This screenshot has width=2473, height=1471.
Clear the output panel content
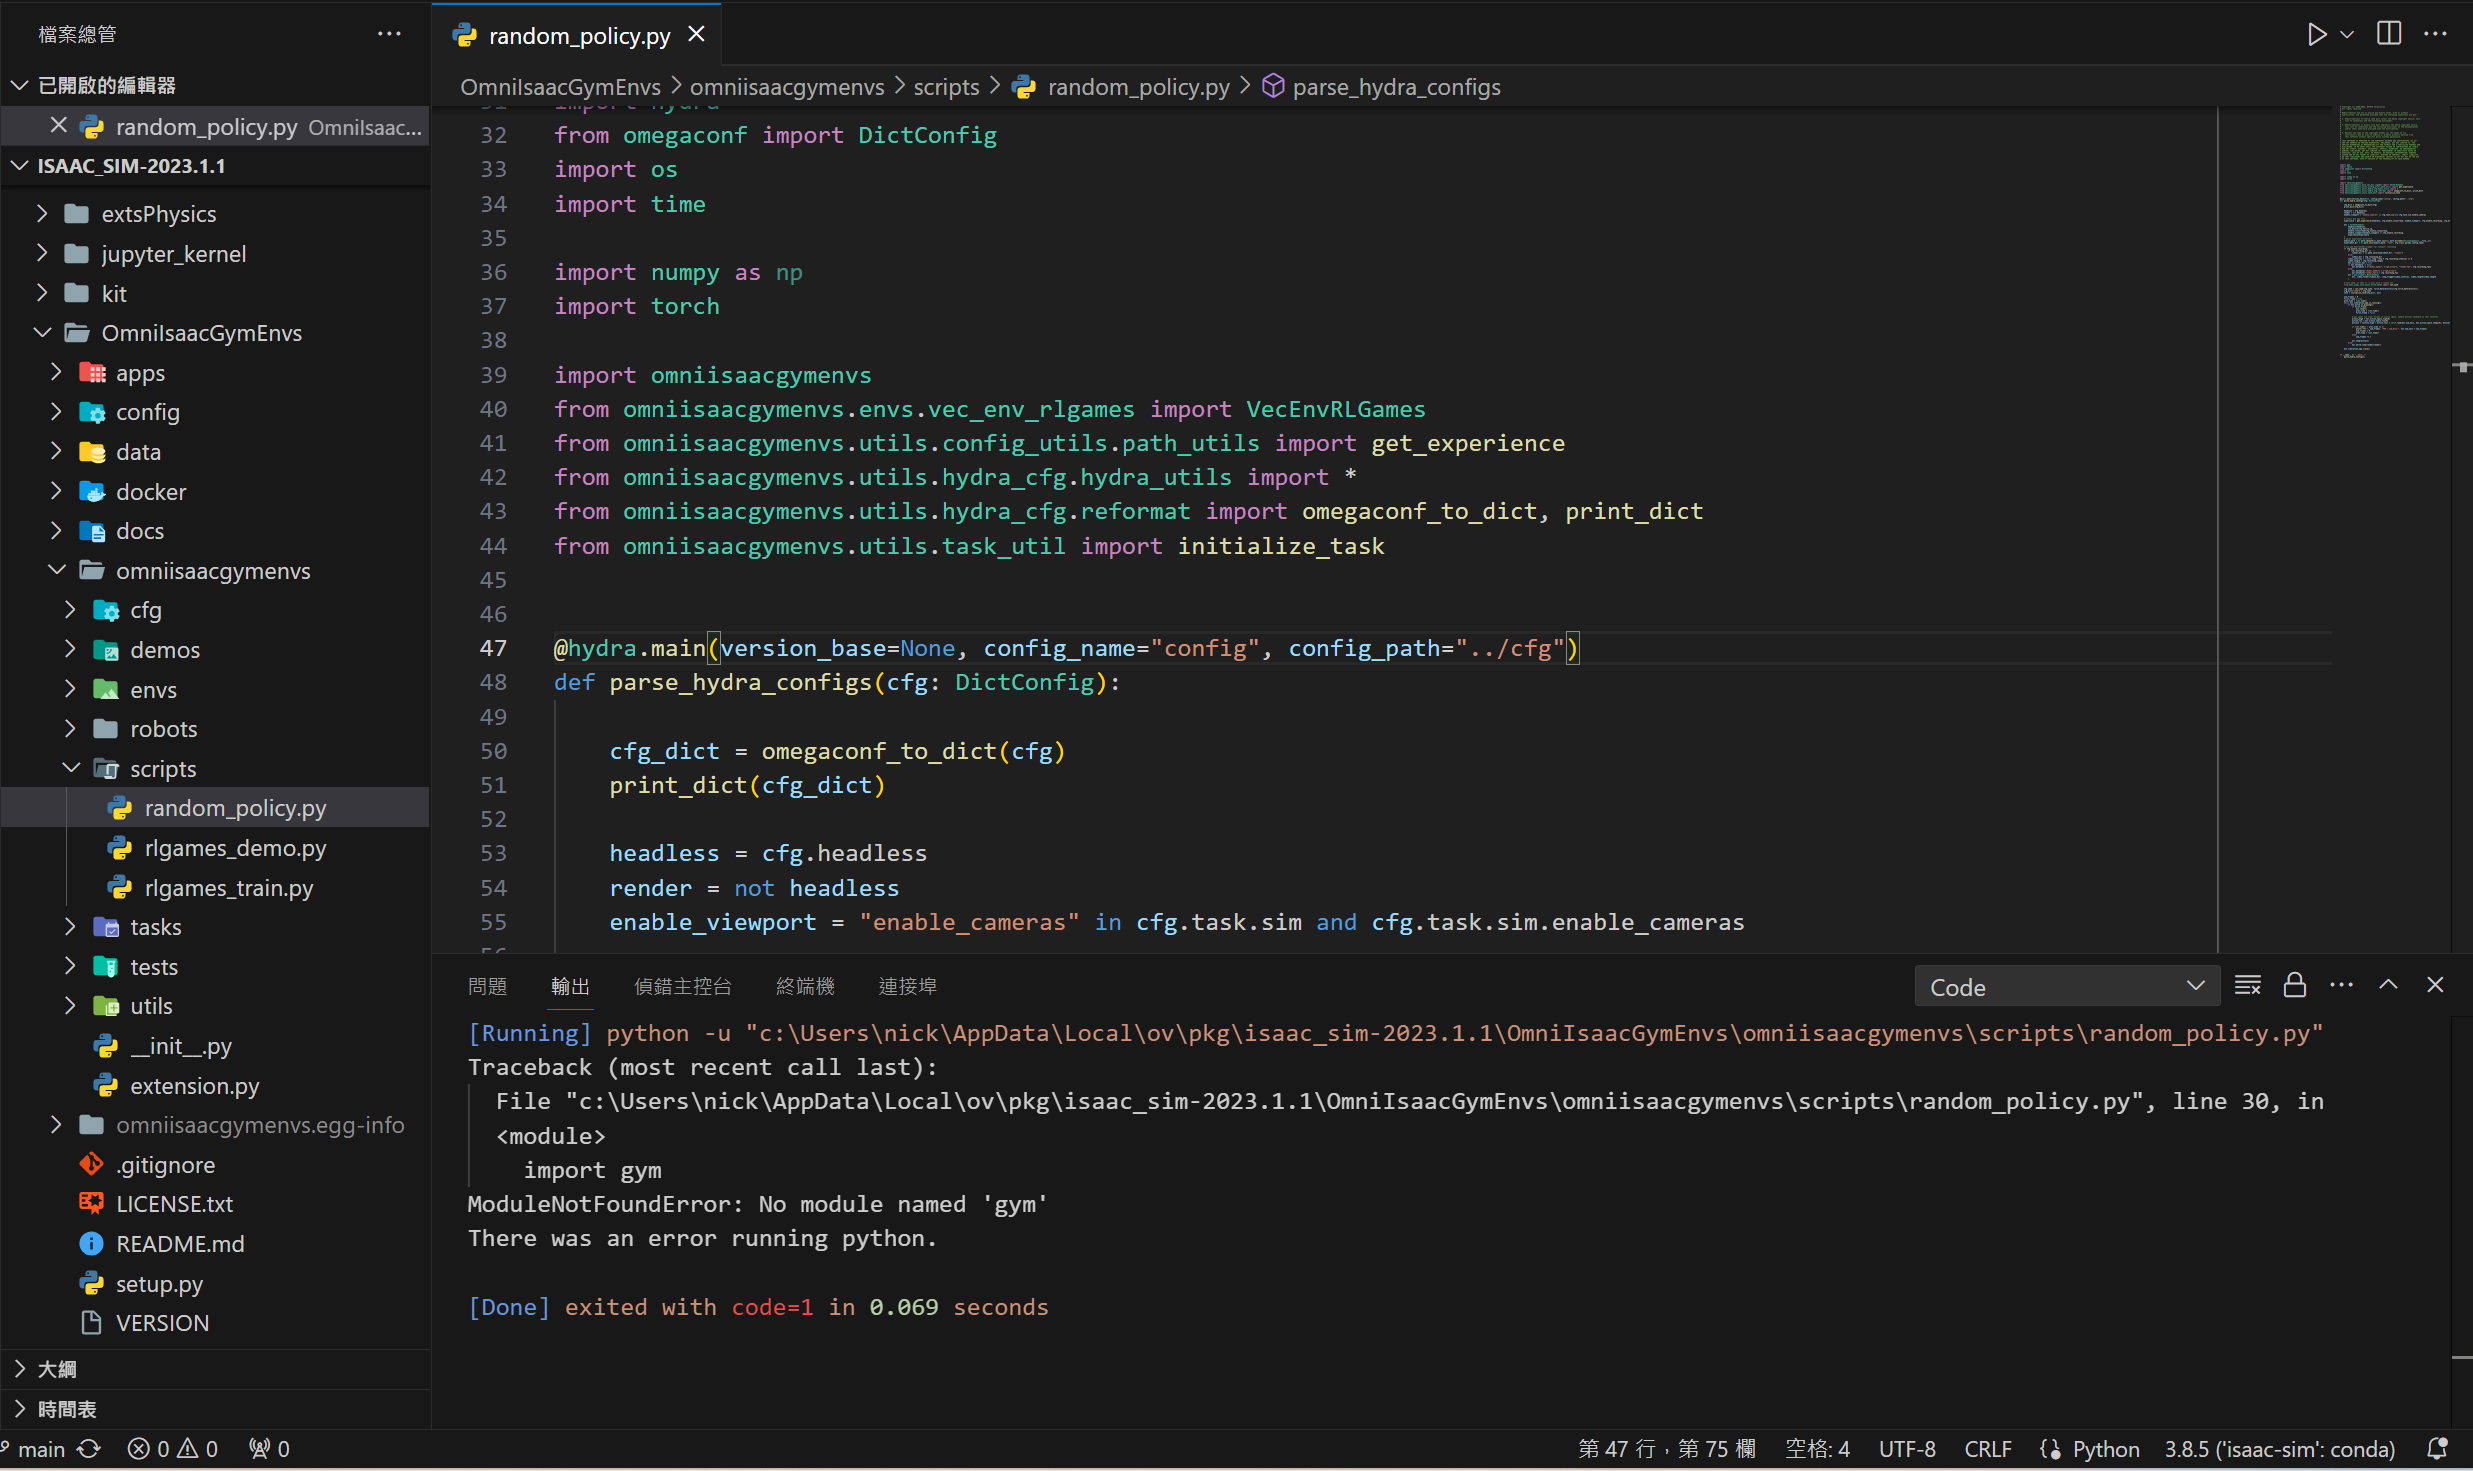(x=2248, y=985)
